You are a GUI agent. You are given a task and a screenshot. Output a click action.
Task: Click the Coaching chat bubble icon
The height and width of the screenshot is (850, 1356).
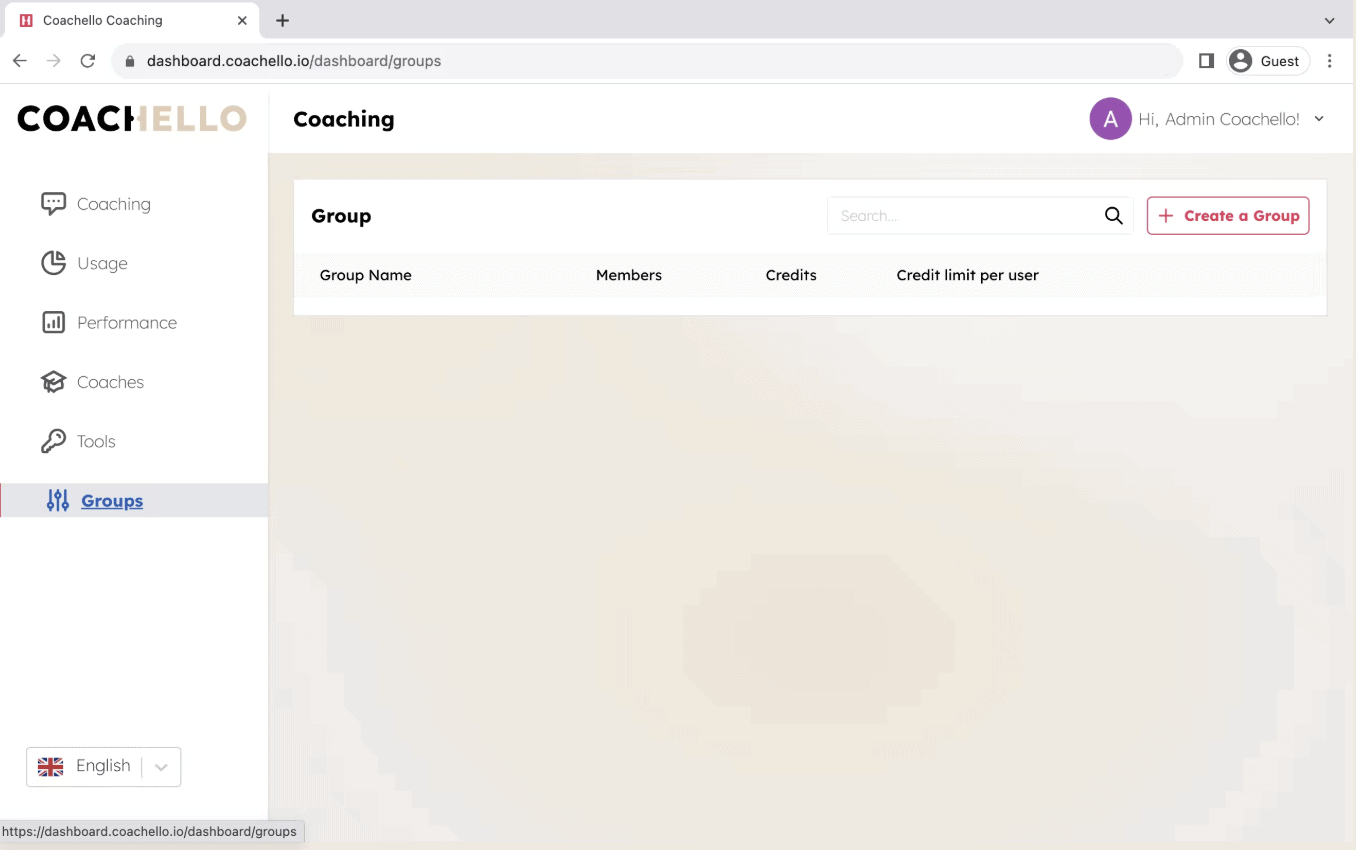(53, 204)
